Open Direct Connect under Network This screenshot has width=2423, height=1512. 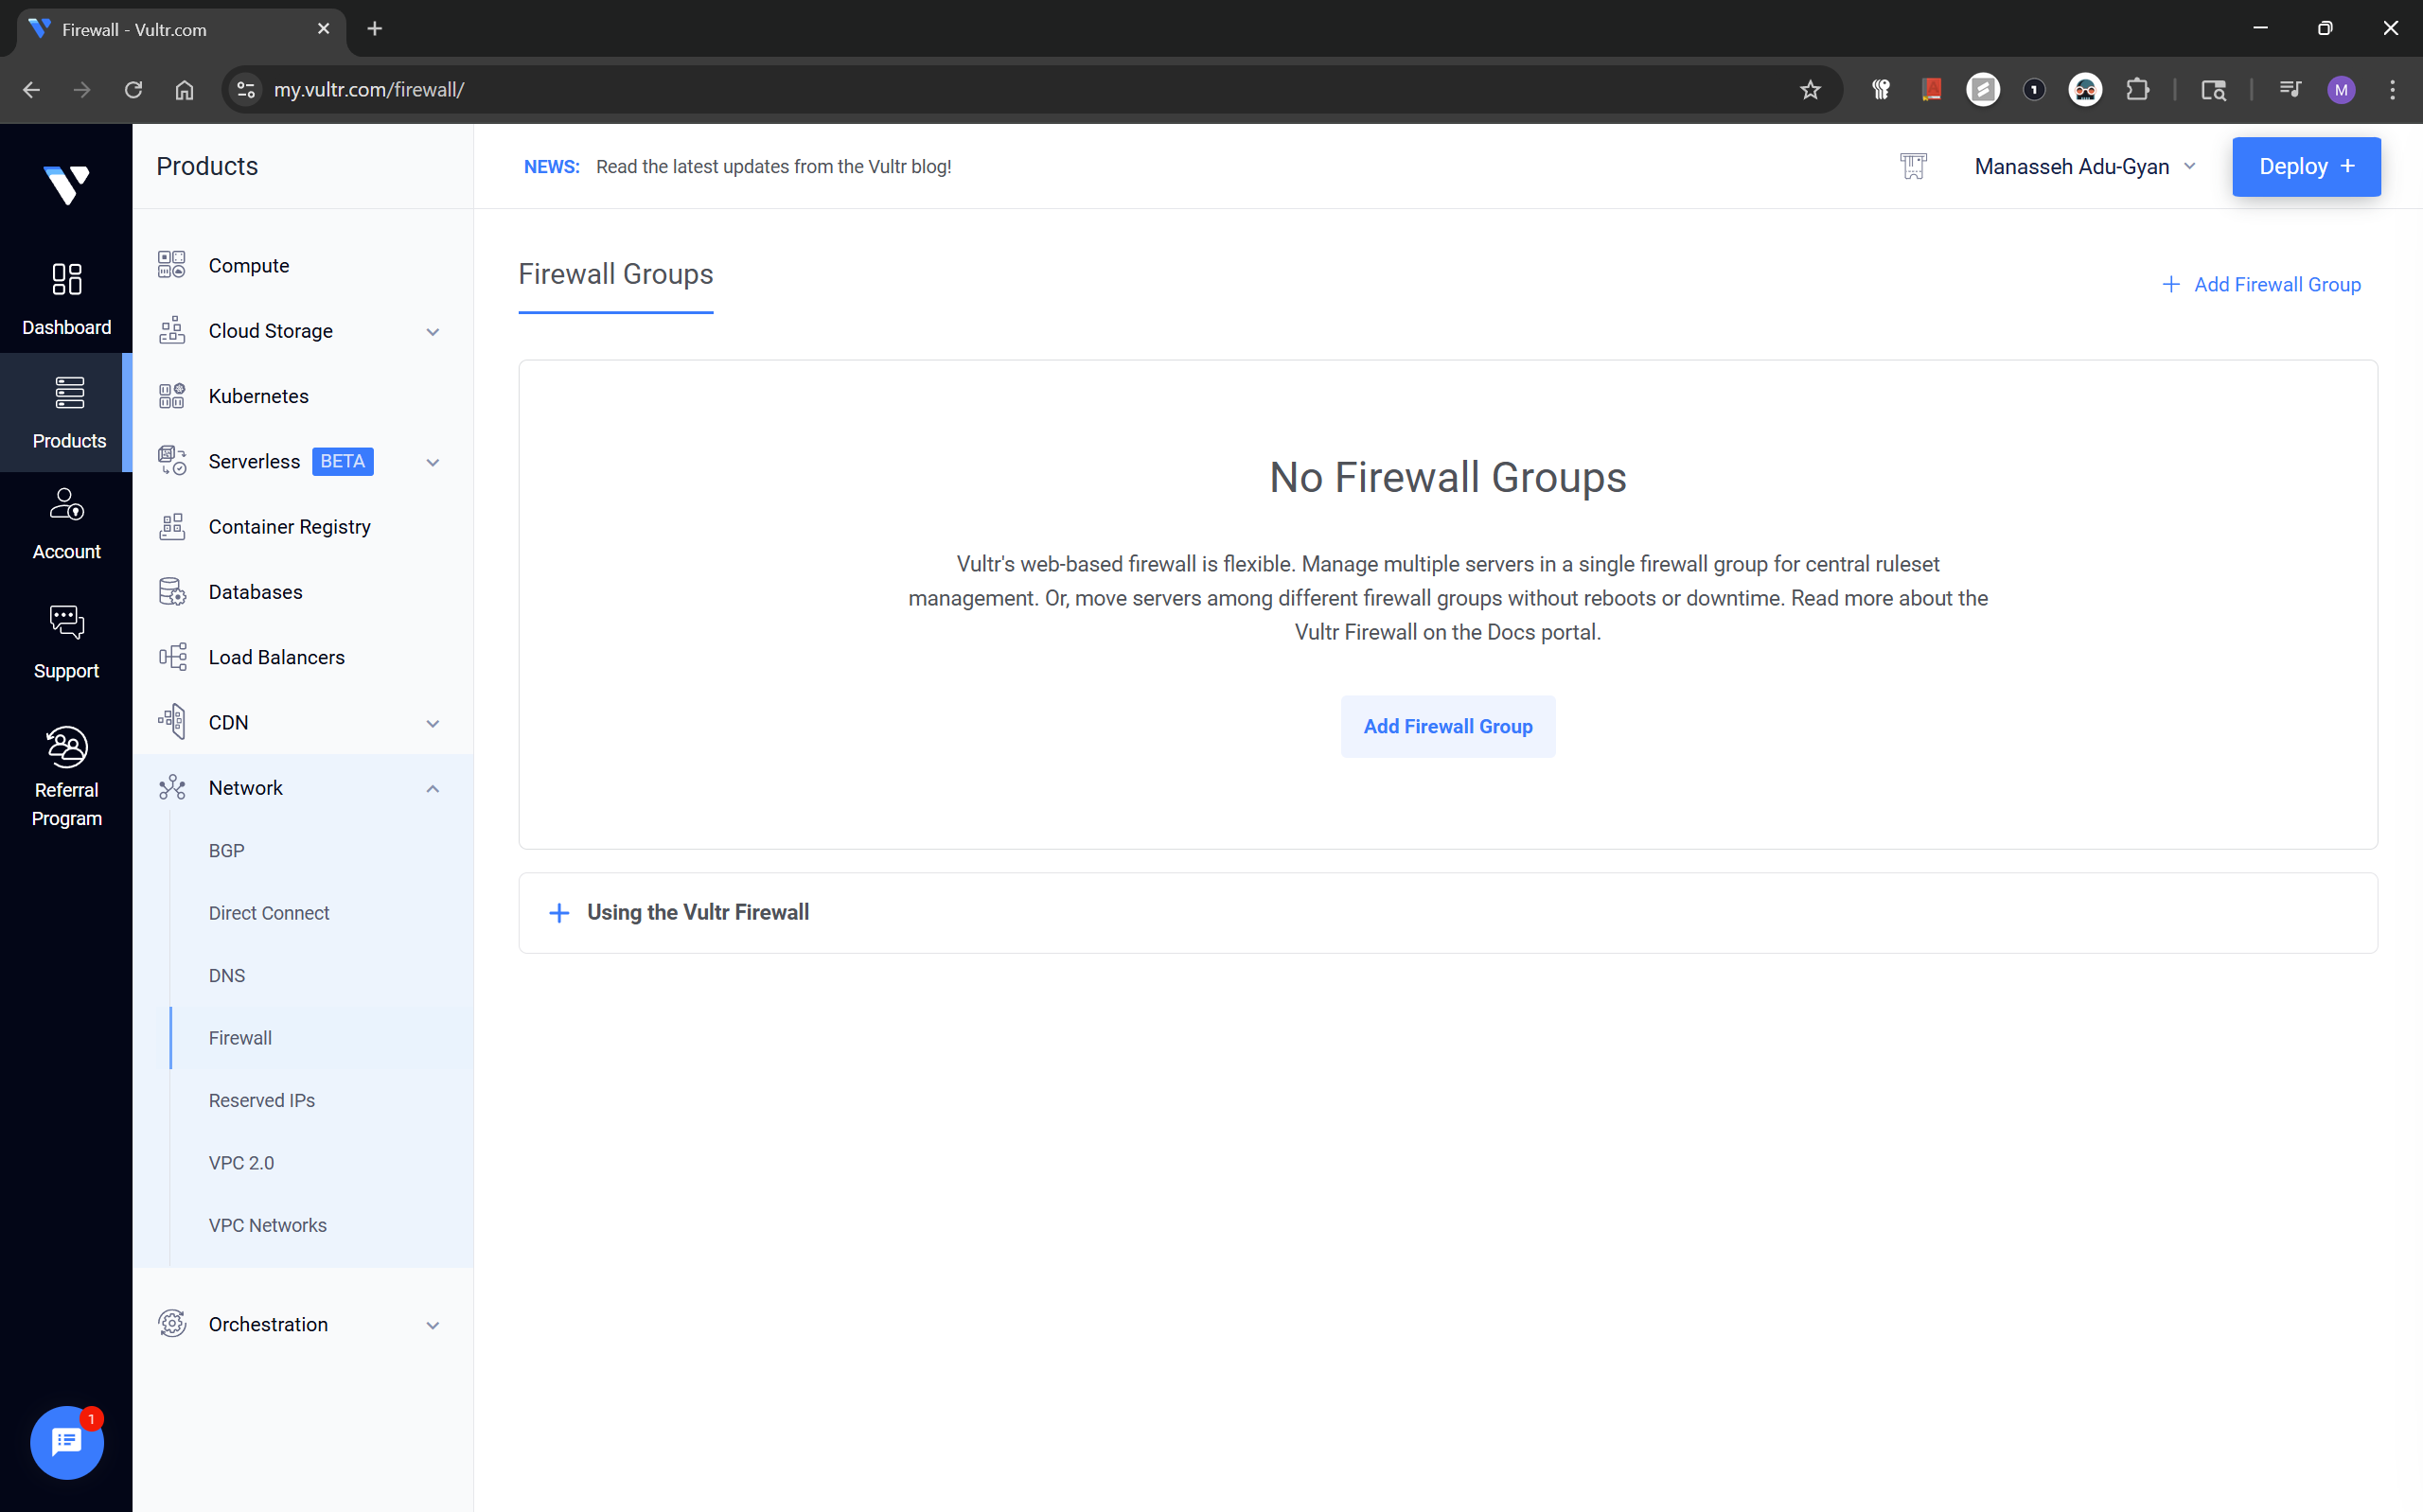coord(268,912)
